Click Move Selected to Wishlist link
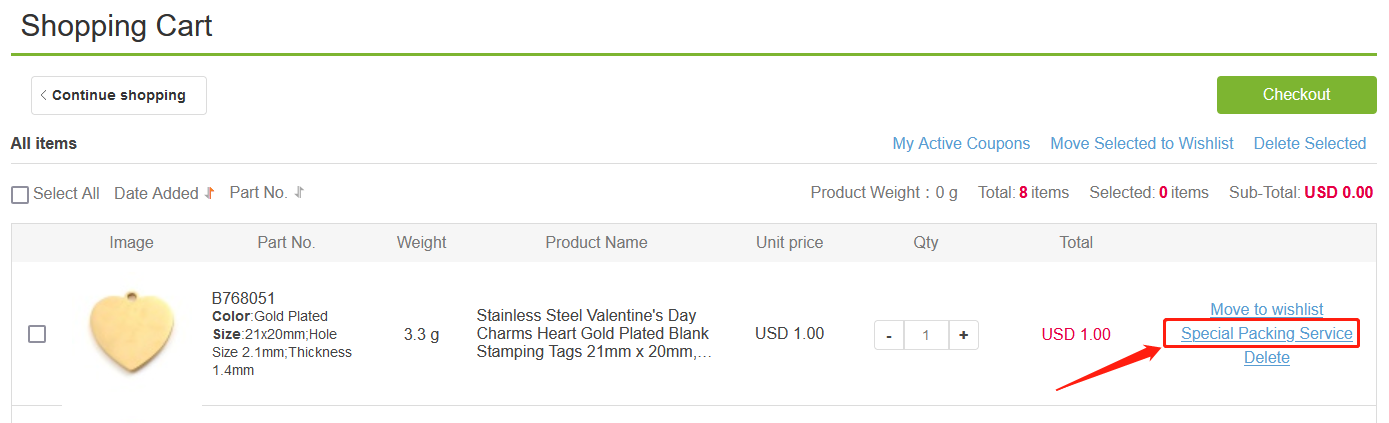This screenshot has height=423, width=1389. pos(1142,143)
